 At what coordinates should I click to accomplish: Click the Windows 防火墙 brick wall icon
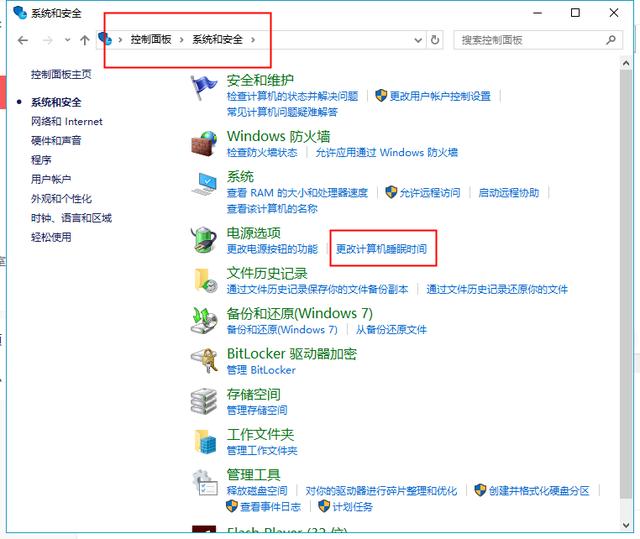(x=204, y=144)
